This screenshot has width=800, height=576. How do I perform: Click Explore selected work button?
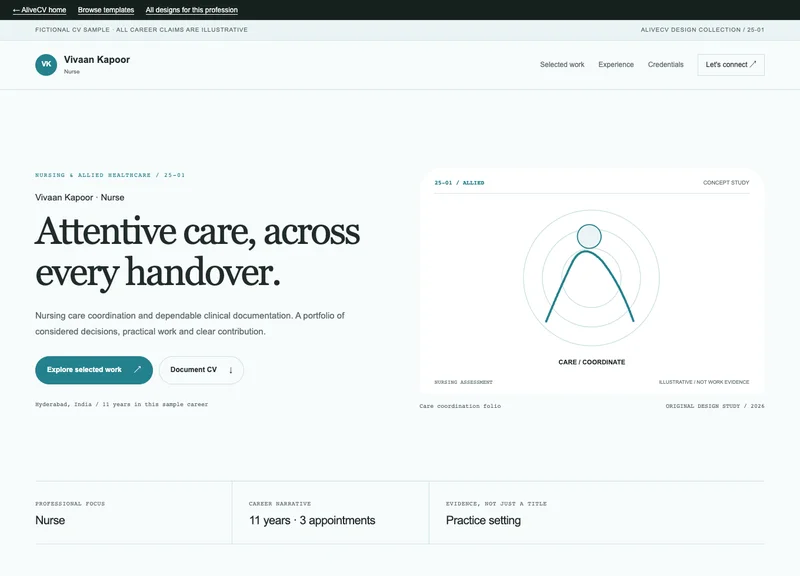[94, 370]
